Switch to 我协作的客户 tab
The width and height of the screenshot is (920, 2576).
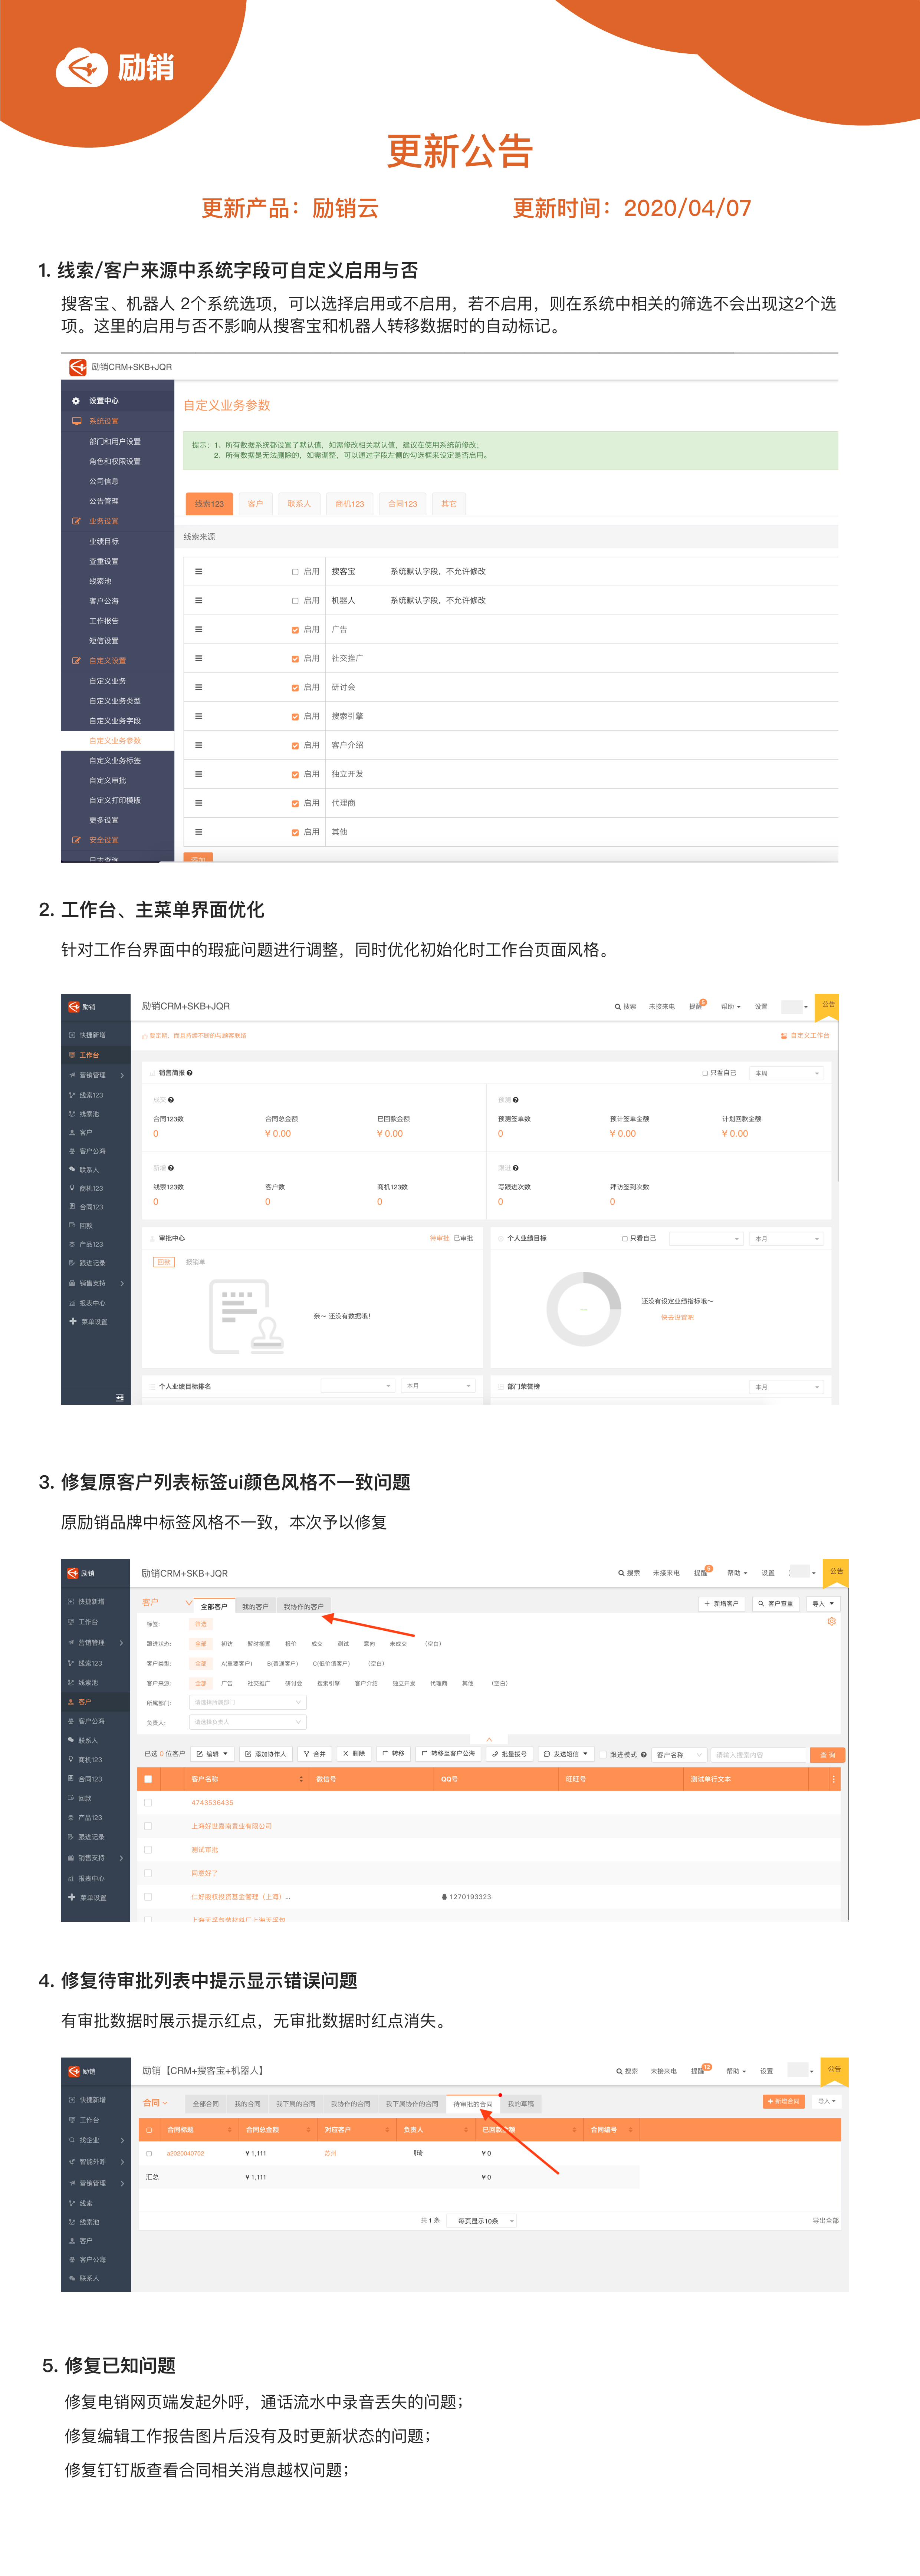point(303,1607)
